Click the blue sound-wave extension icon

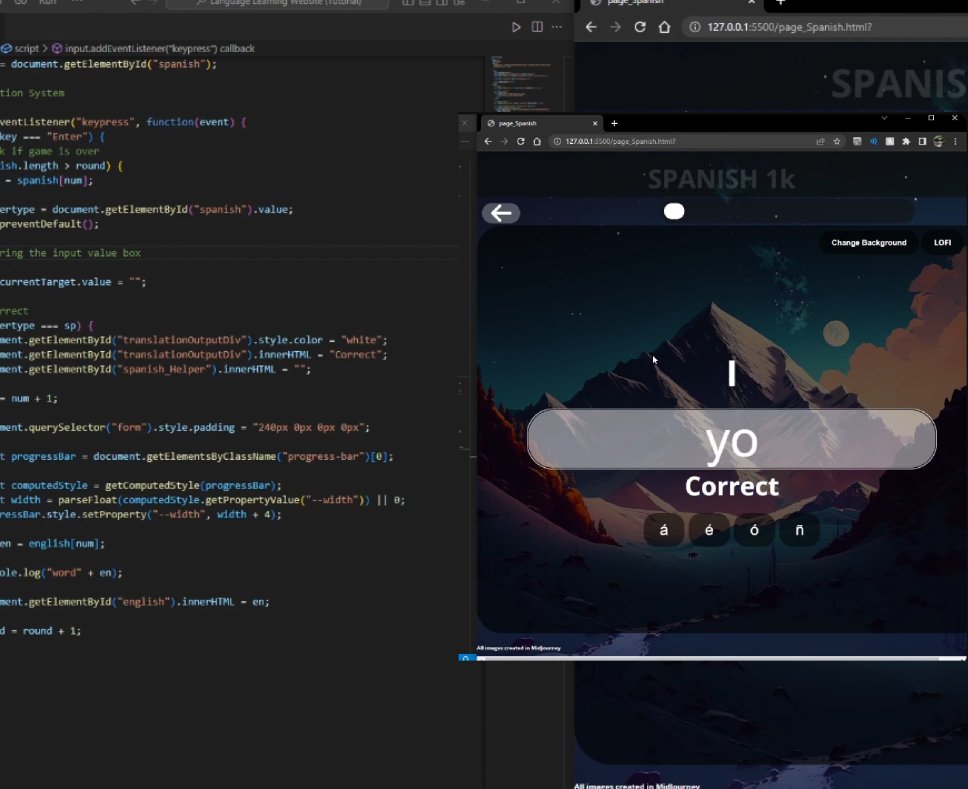tap(874, 141)
